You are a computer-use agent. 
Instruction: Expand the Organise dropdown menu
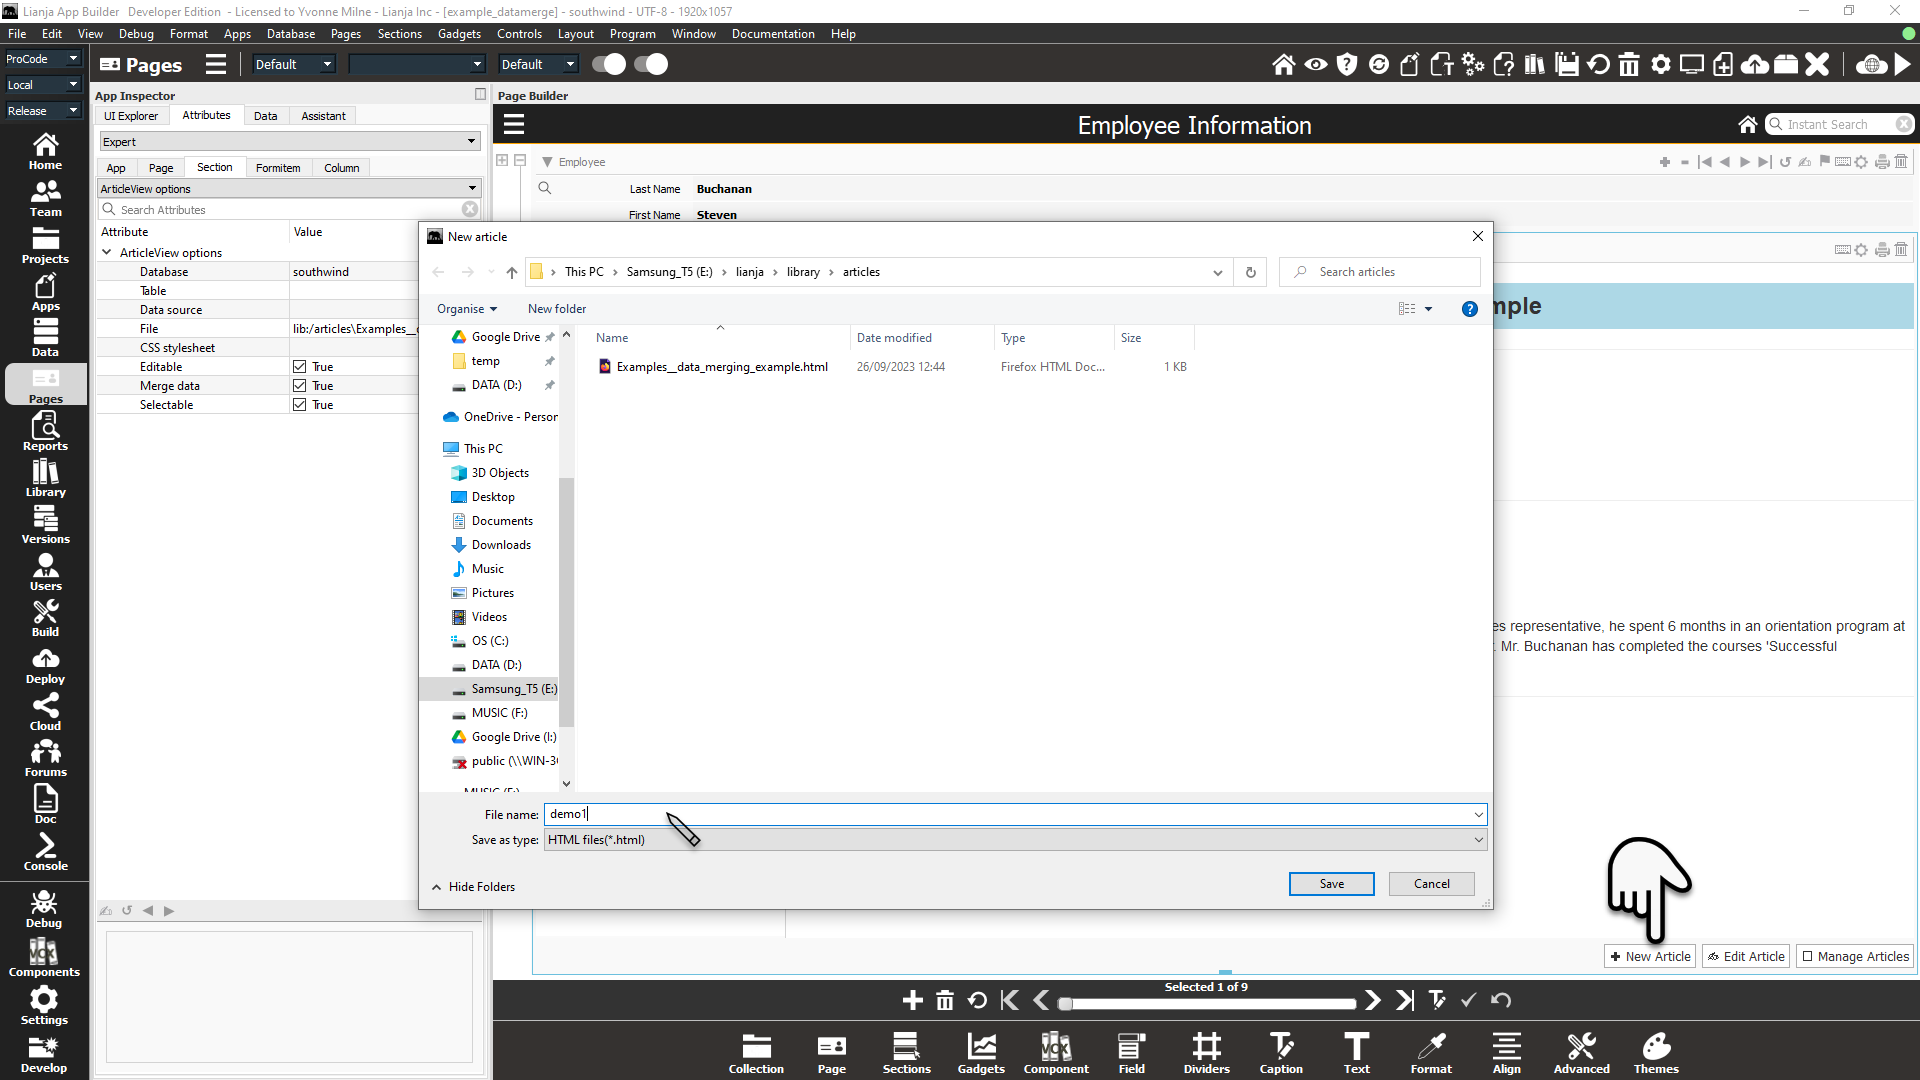coord(466,309)
